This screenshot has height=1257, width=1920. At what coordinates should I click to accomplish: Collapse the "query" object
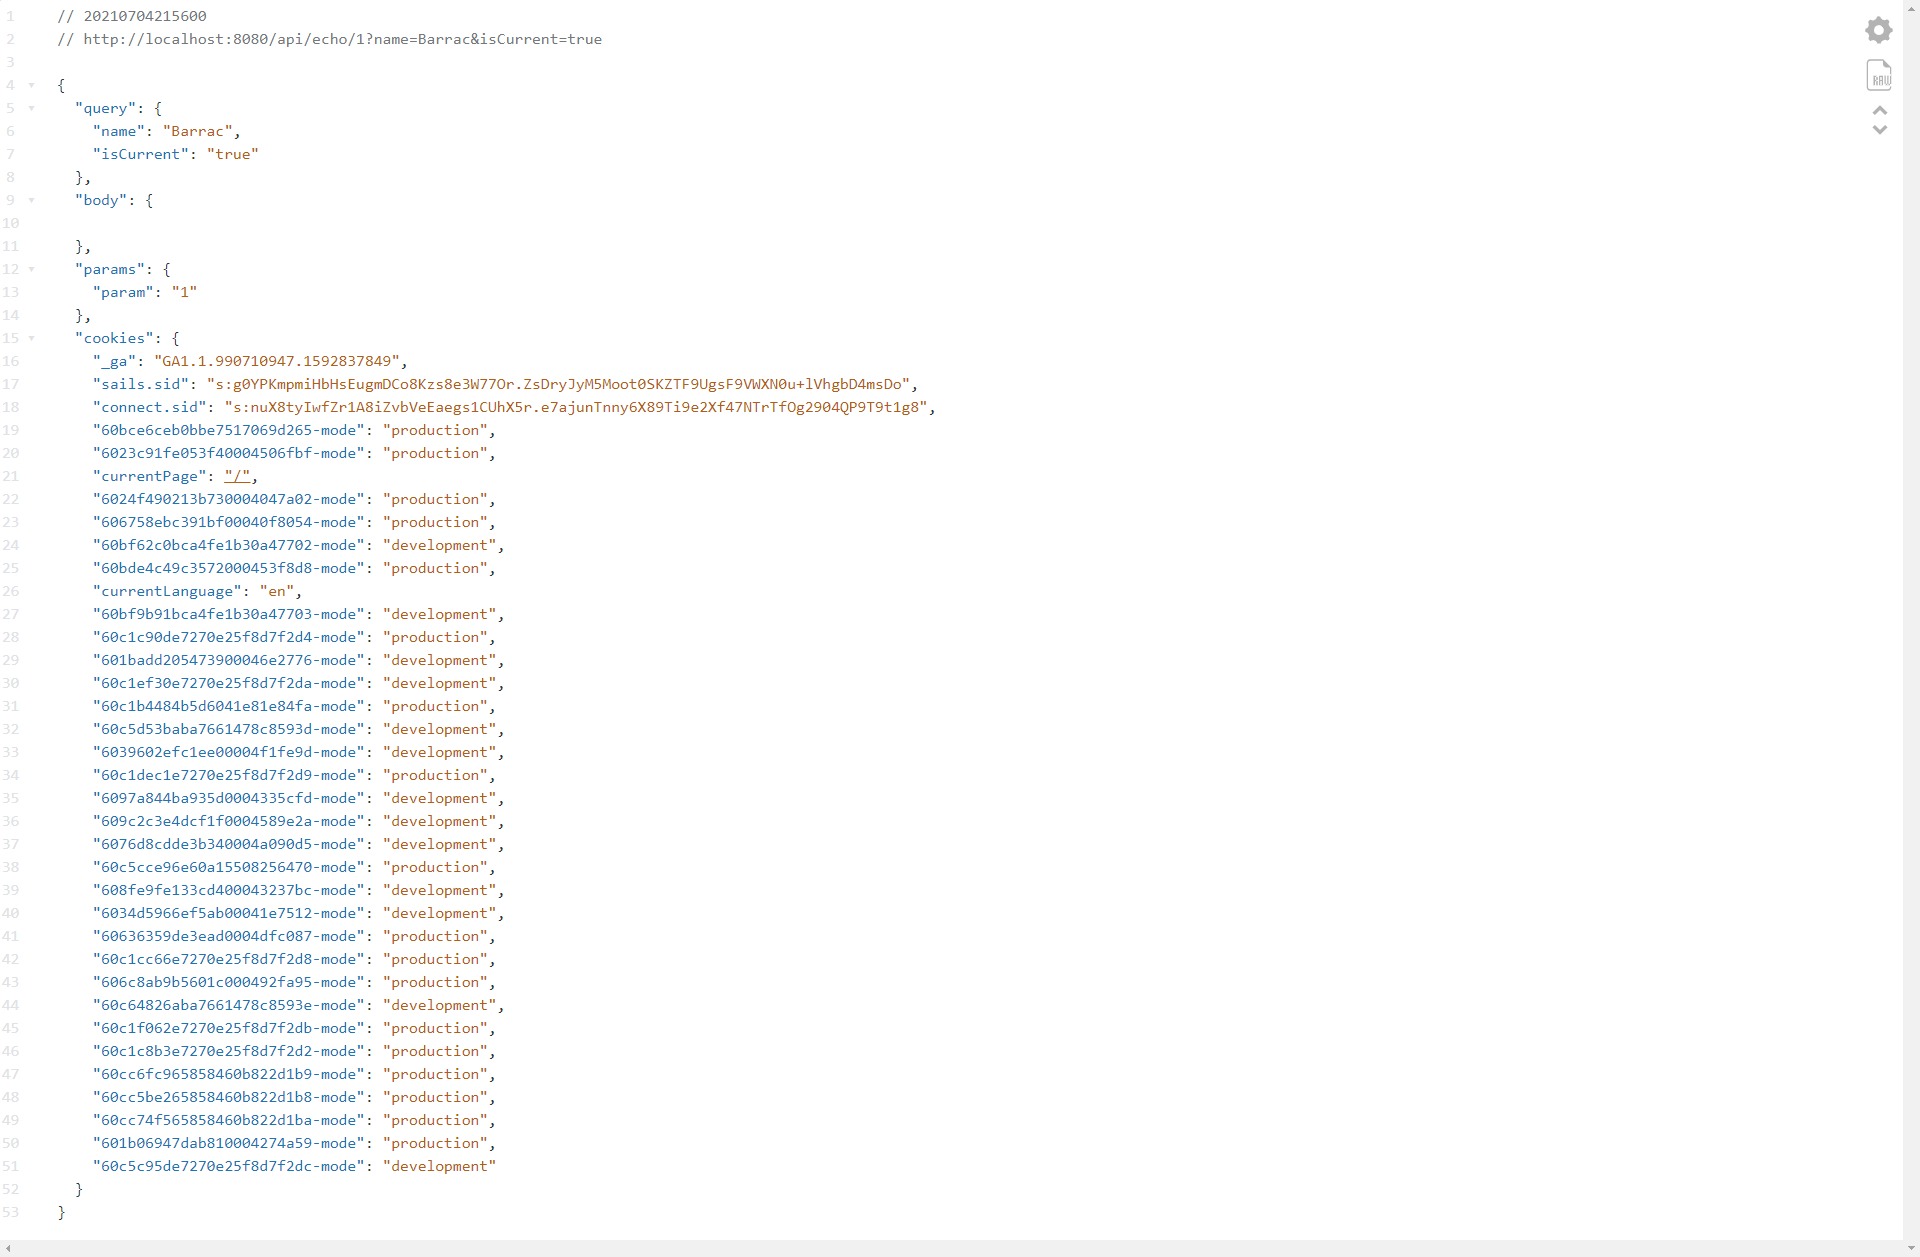click(x=31, y=108)
